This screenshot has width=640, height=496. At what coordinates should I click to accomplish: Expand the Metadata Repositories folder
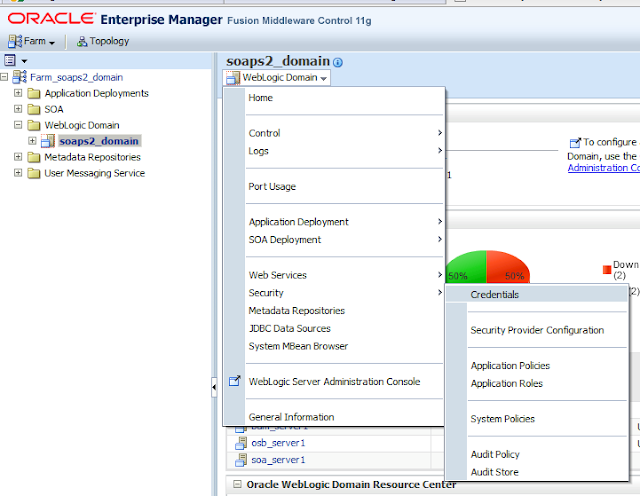18,156
